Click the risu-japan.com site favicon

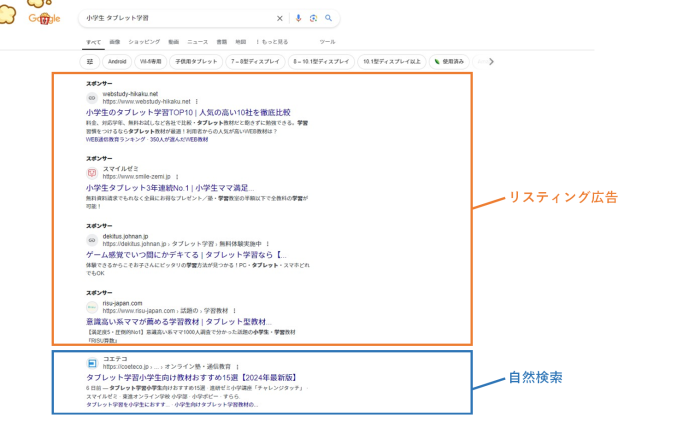tap(92, 307)
